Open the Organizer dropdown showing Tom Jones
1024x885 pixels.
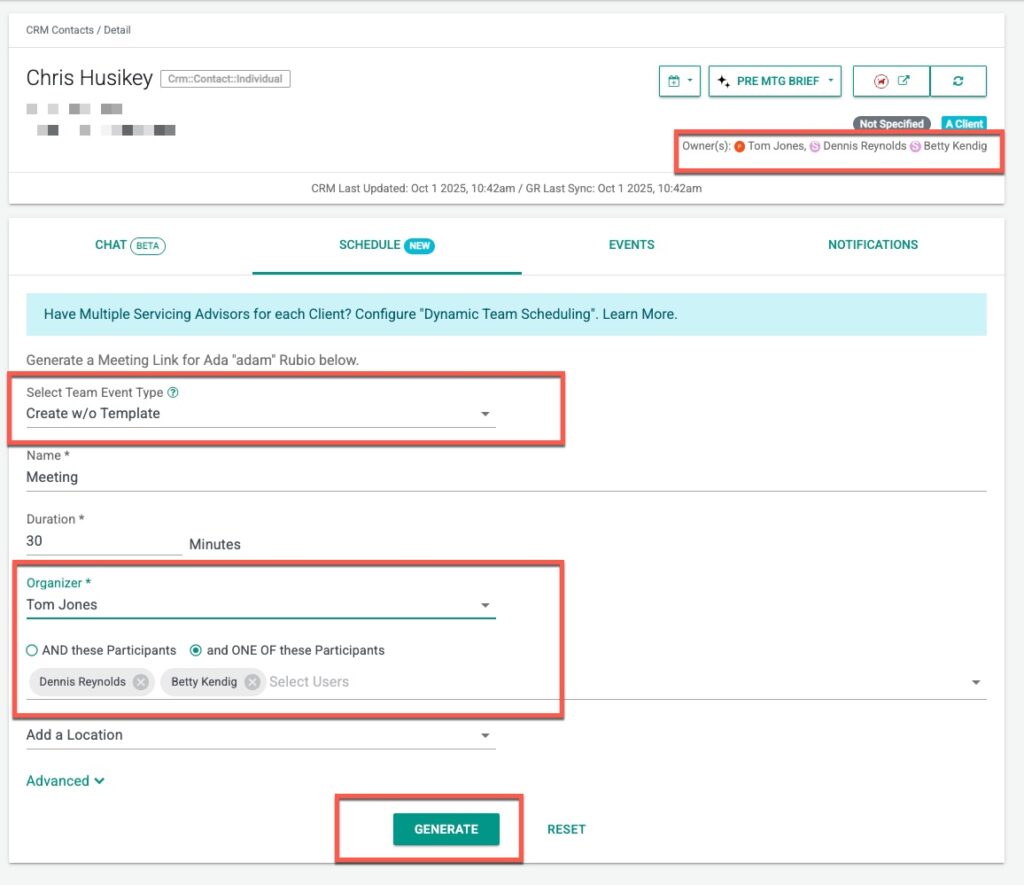260,605
